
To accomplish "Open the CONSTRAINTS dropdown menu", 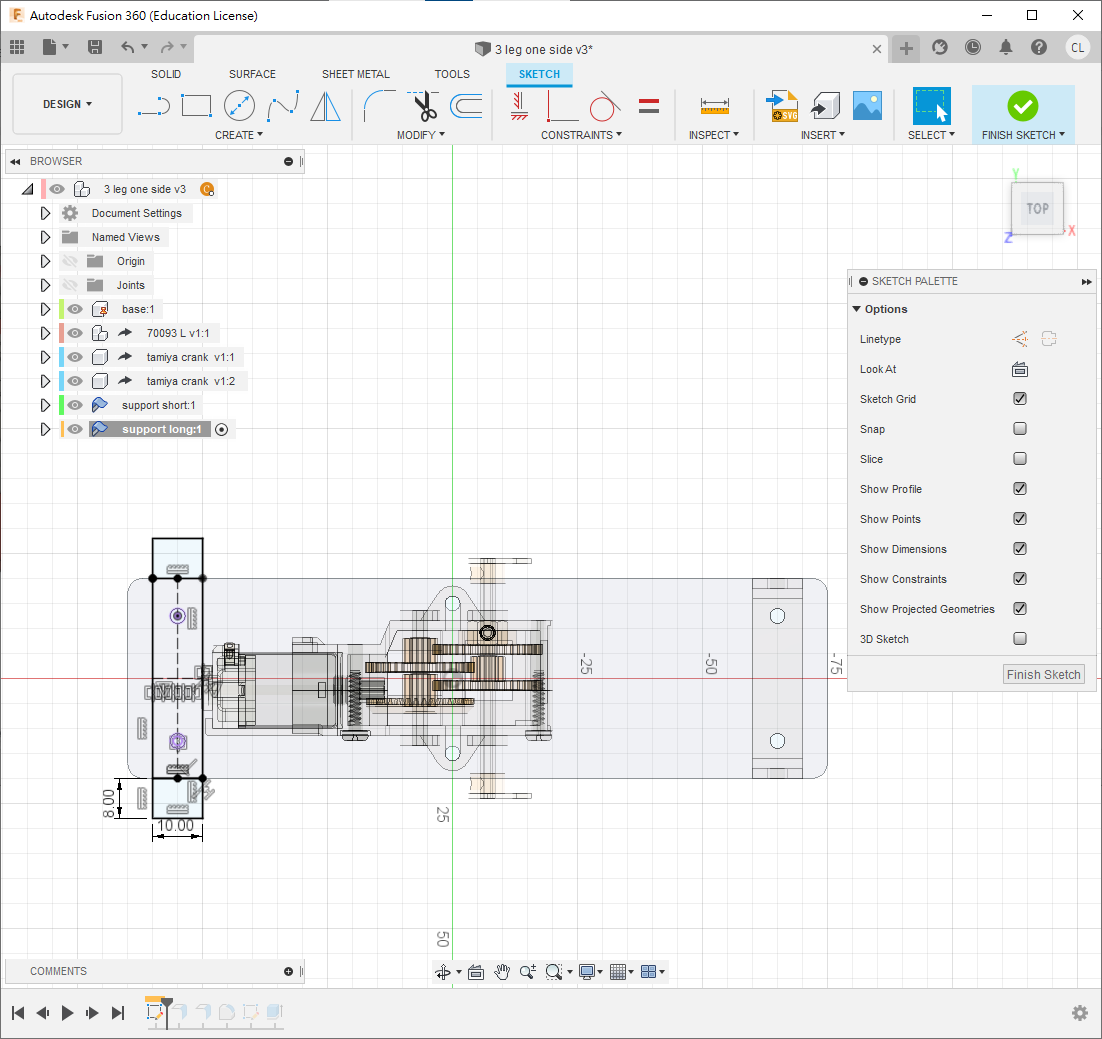I will pyautogui.click(x=581, y=135).
